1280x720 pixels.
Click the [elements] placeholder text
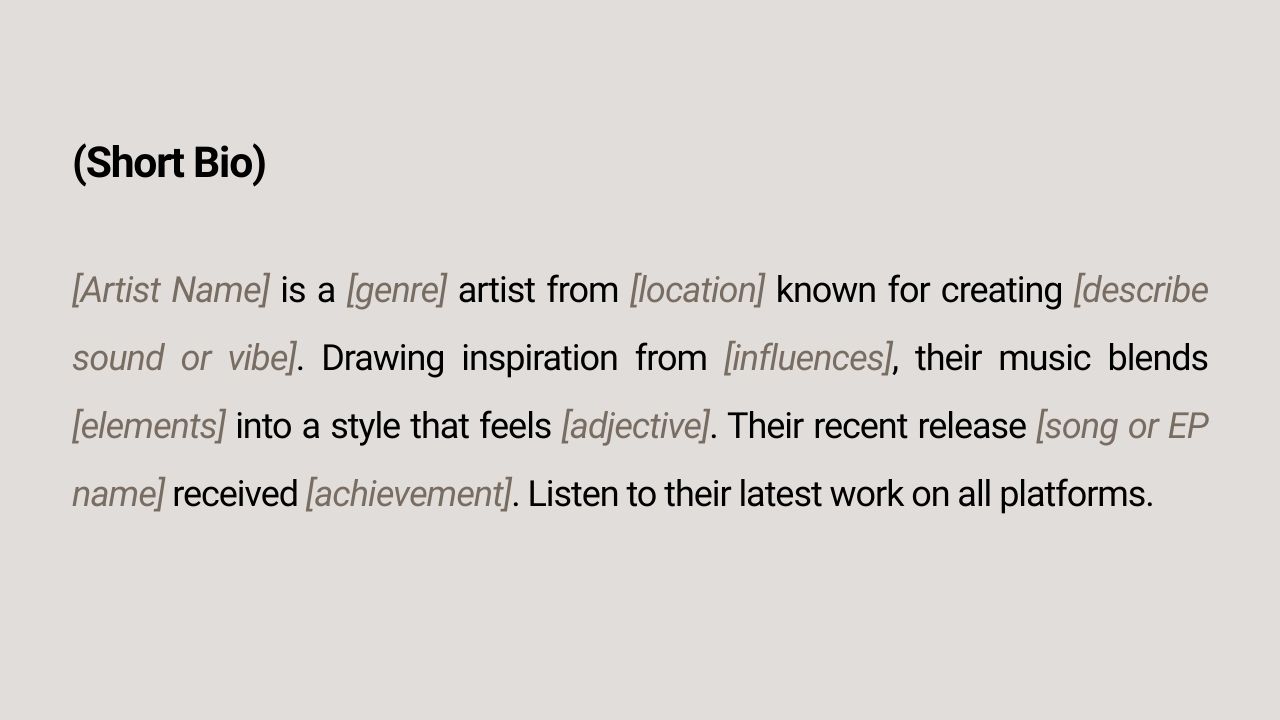(x=149, y=426)
